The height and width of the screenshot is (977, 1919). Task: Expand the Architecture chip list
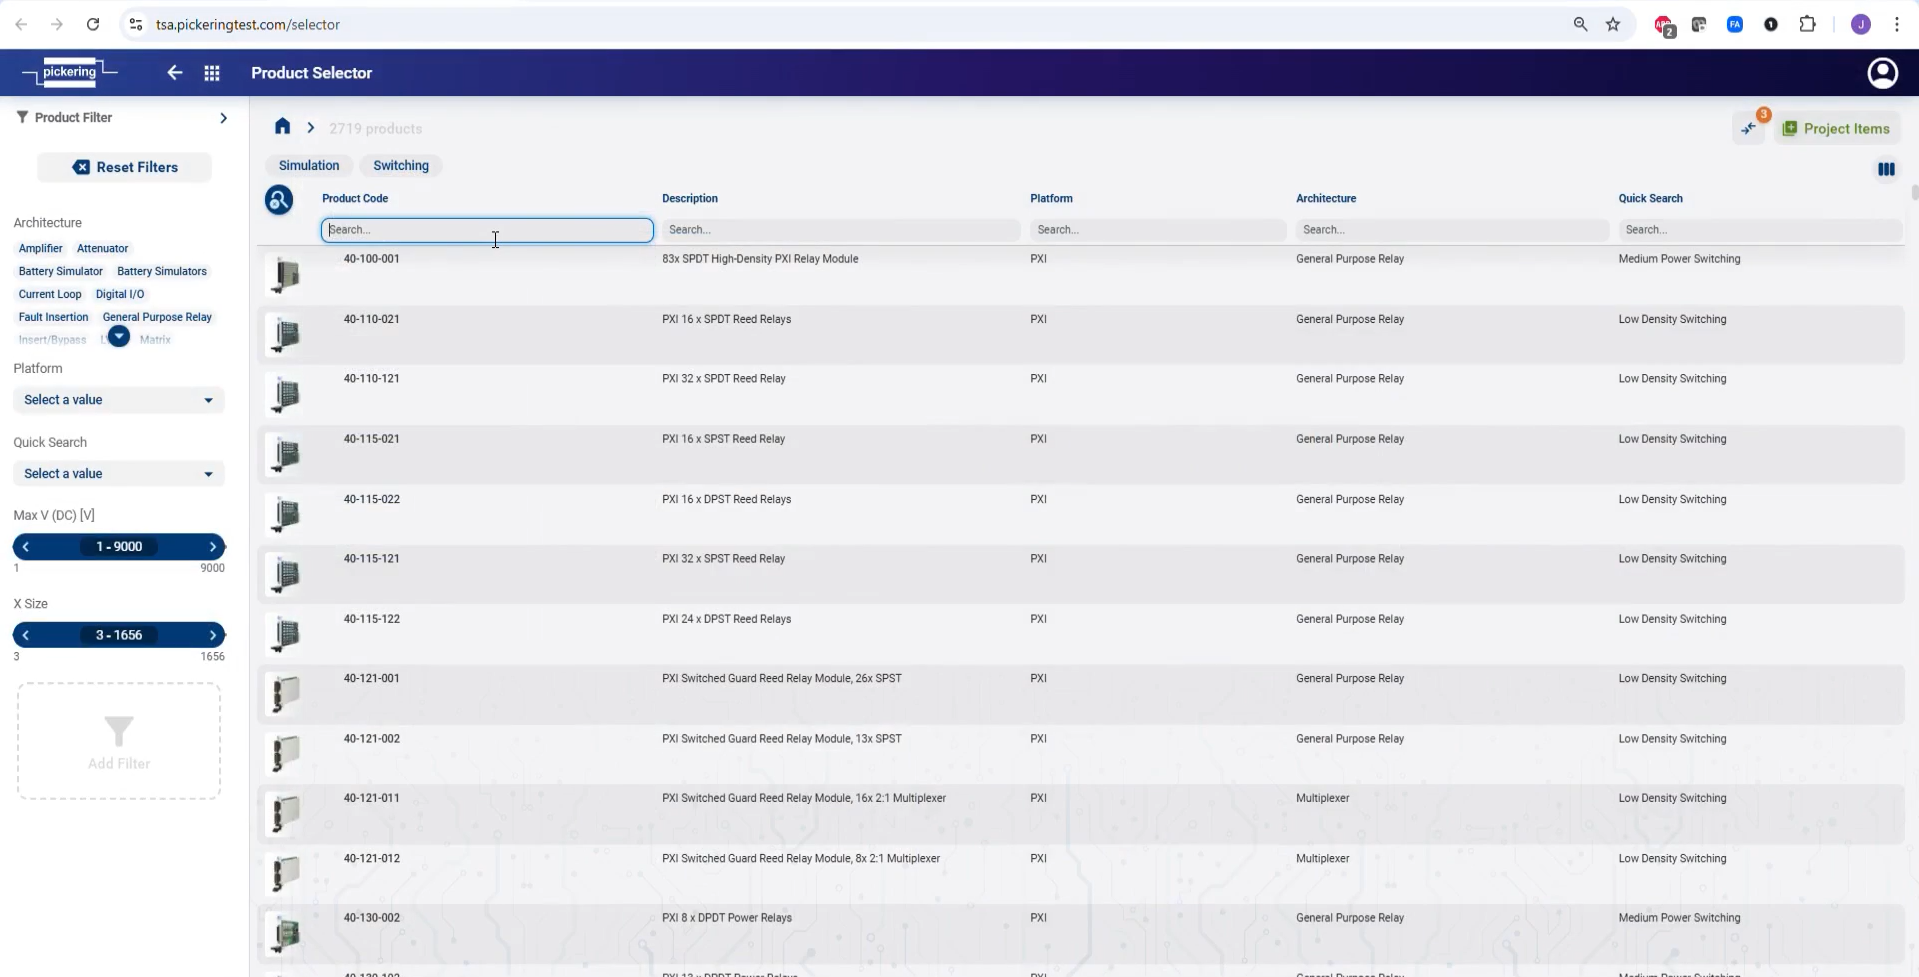point(119,337)
